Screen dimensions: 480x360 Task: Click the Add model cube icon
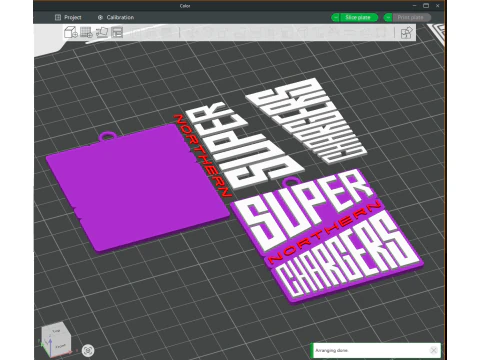(x=71, y=32)
